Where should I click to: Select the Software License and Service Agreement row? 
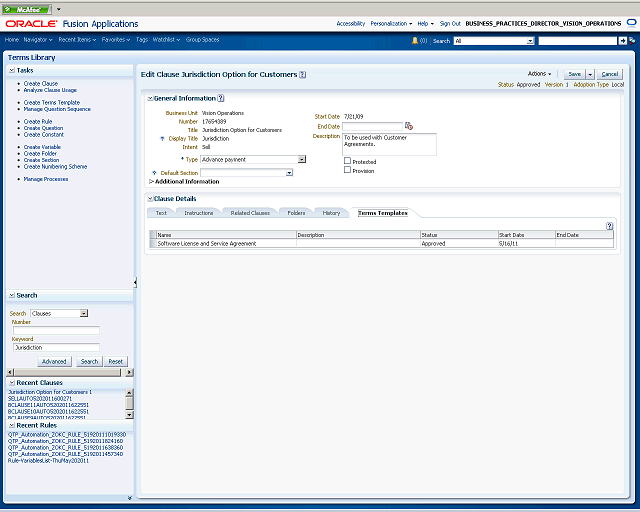tap(382, 243)
